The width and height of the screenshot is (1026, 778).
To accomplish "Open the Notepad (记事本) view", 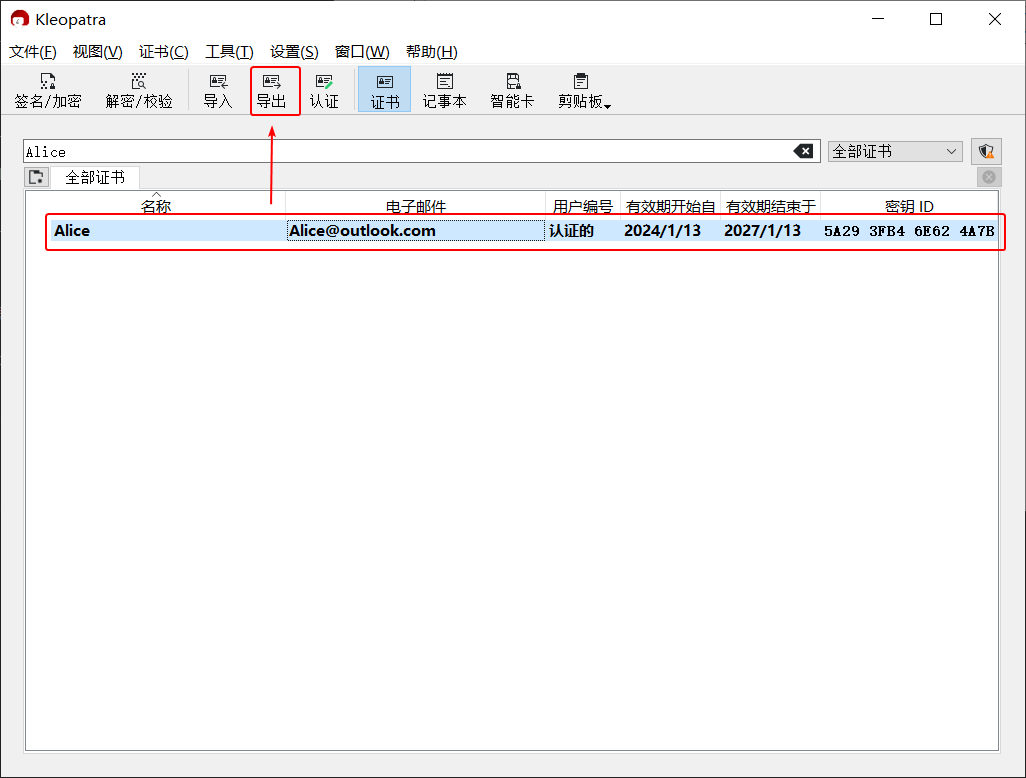I will (x=444, y=90).
